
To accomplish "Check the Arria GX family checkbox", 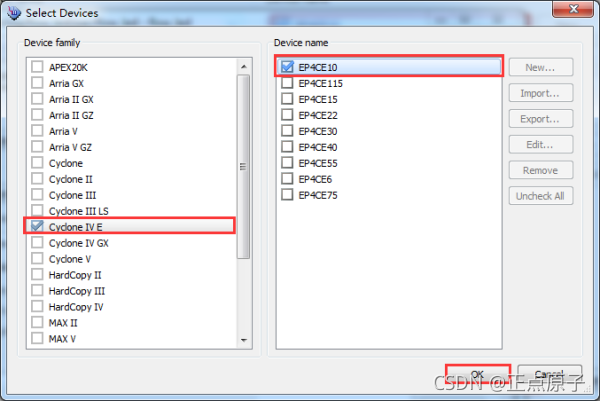I will tap(37, 83).
